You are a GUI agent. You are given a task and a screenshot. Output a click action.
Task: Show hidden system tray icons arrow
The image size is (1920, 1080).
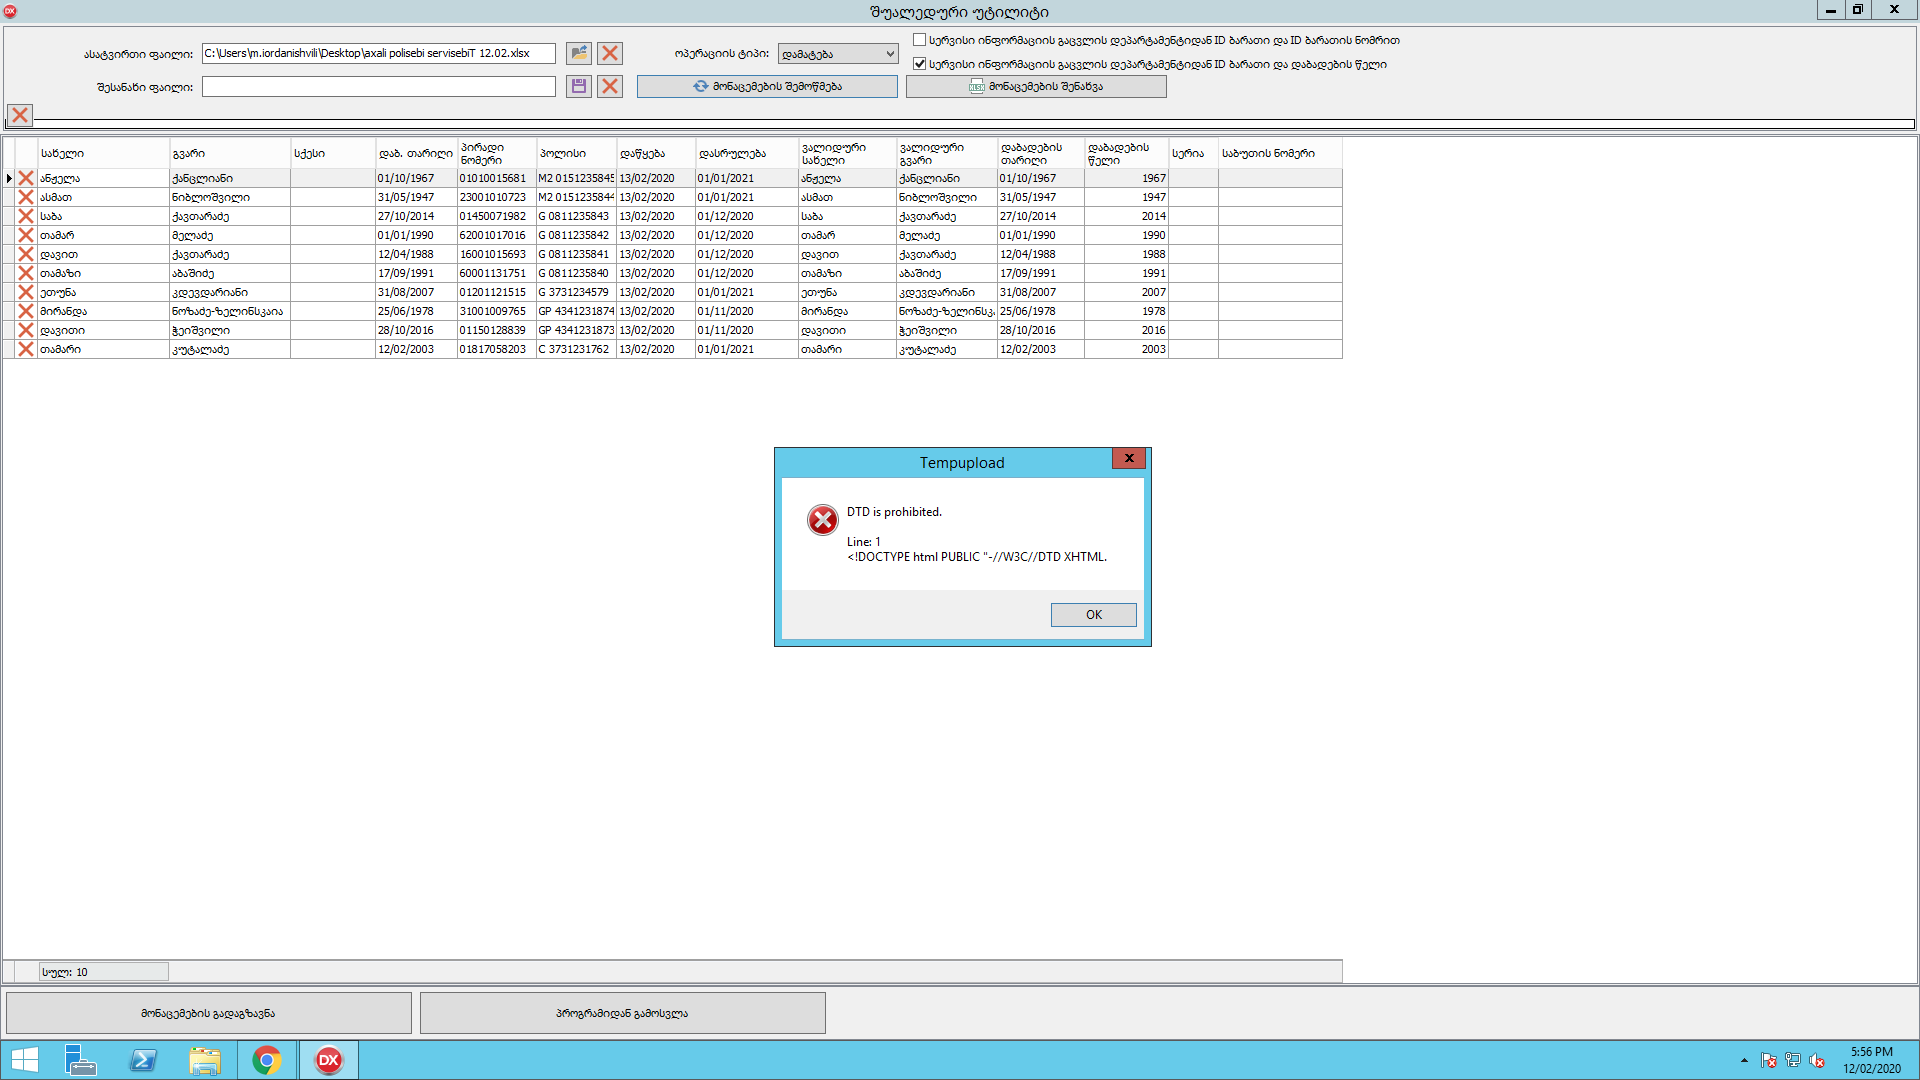1744,1060
